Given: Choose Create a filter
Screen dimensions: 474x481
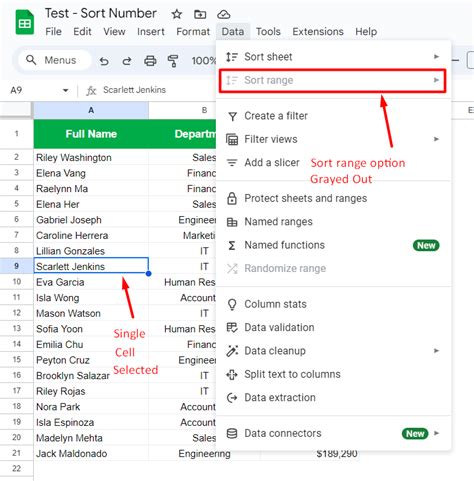Looking at the screenshot, I should [334, 116].
